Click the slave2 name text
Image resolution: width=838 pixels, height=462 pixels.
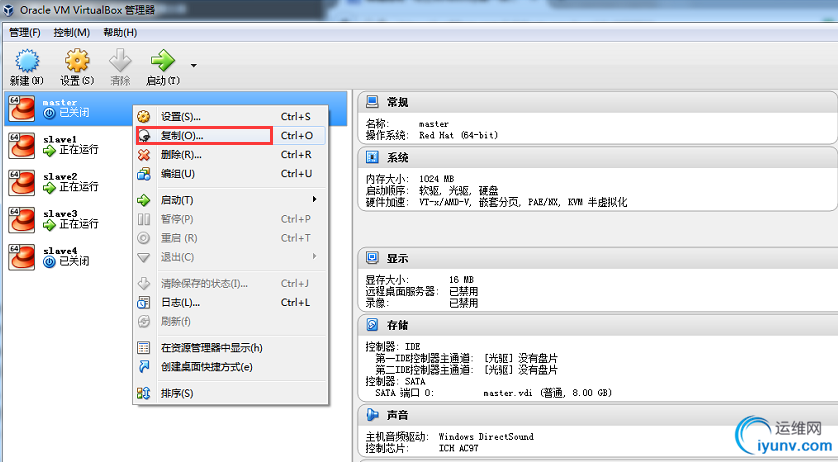tap(60, 176)
